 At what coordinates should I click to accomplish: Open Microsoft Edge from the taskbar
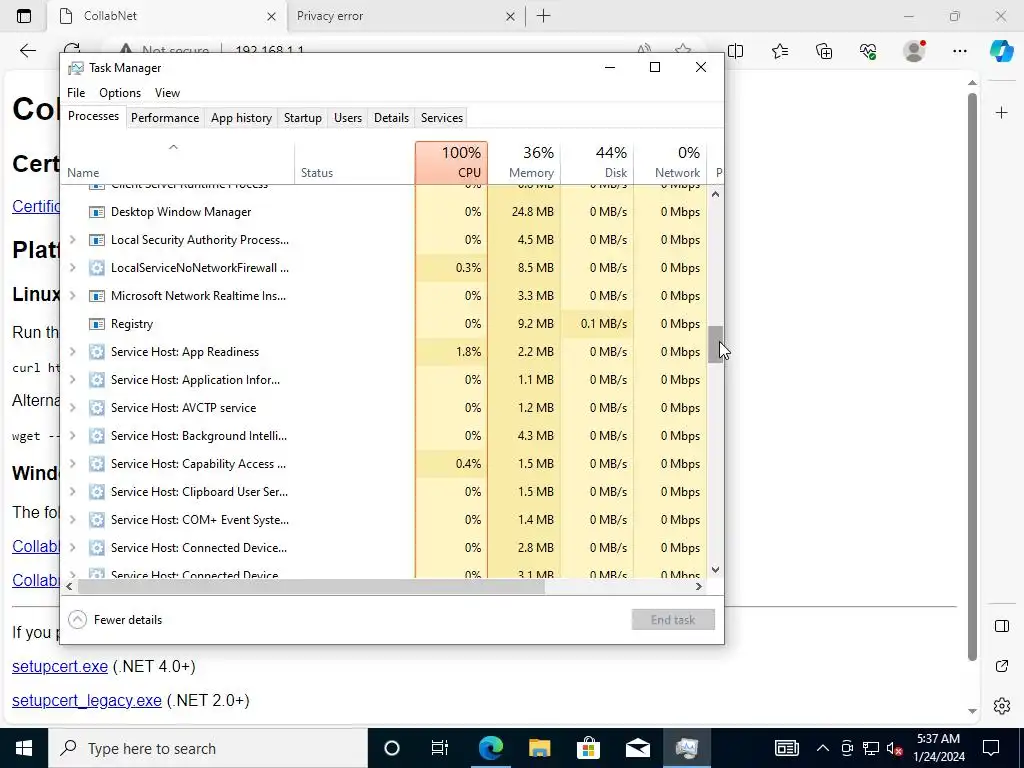click(490, 748)
